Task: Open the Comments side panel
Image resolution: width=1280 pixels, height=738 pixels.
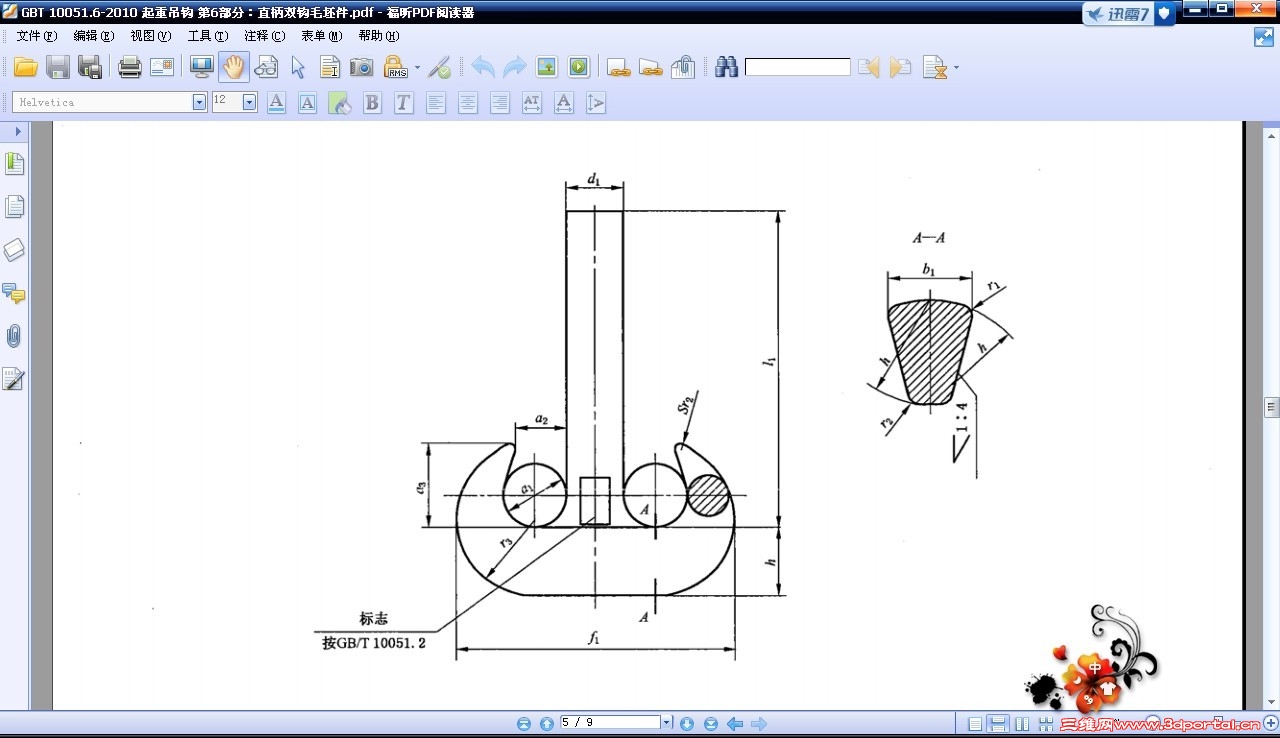Action: pos(14,293)
